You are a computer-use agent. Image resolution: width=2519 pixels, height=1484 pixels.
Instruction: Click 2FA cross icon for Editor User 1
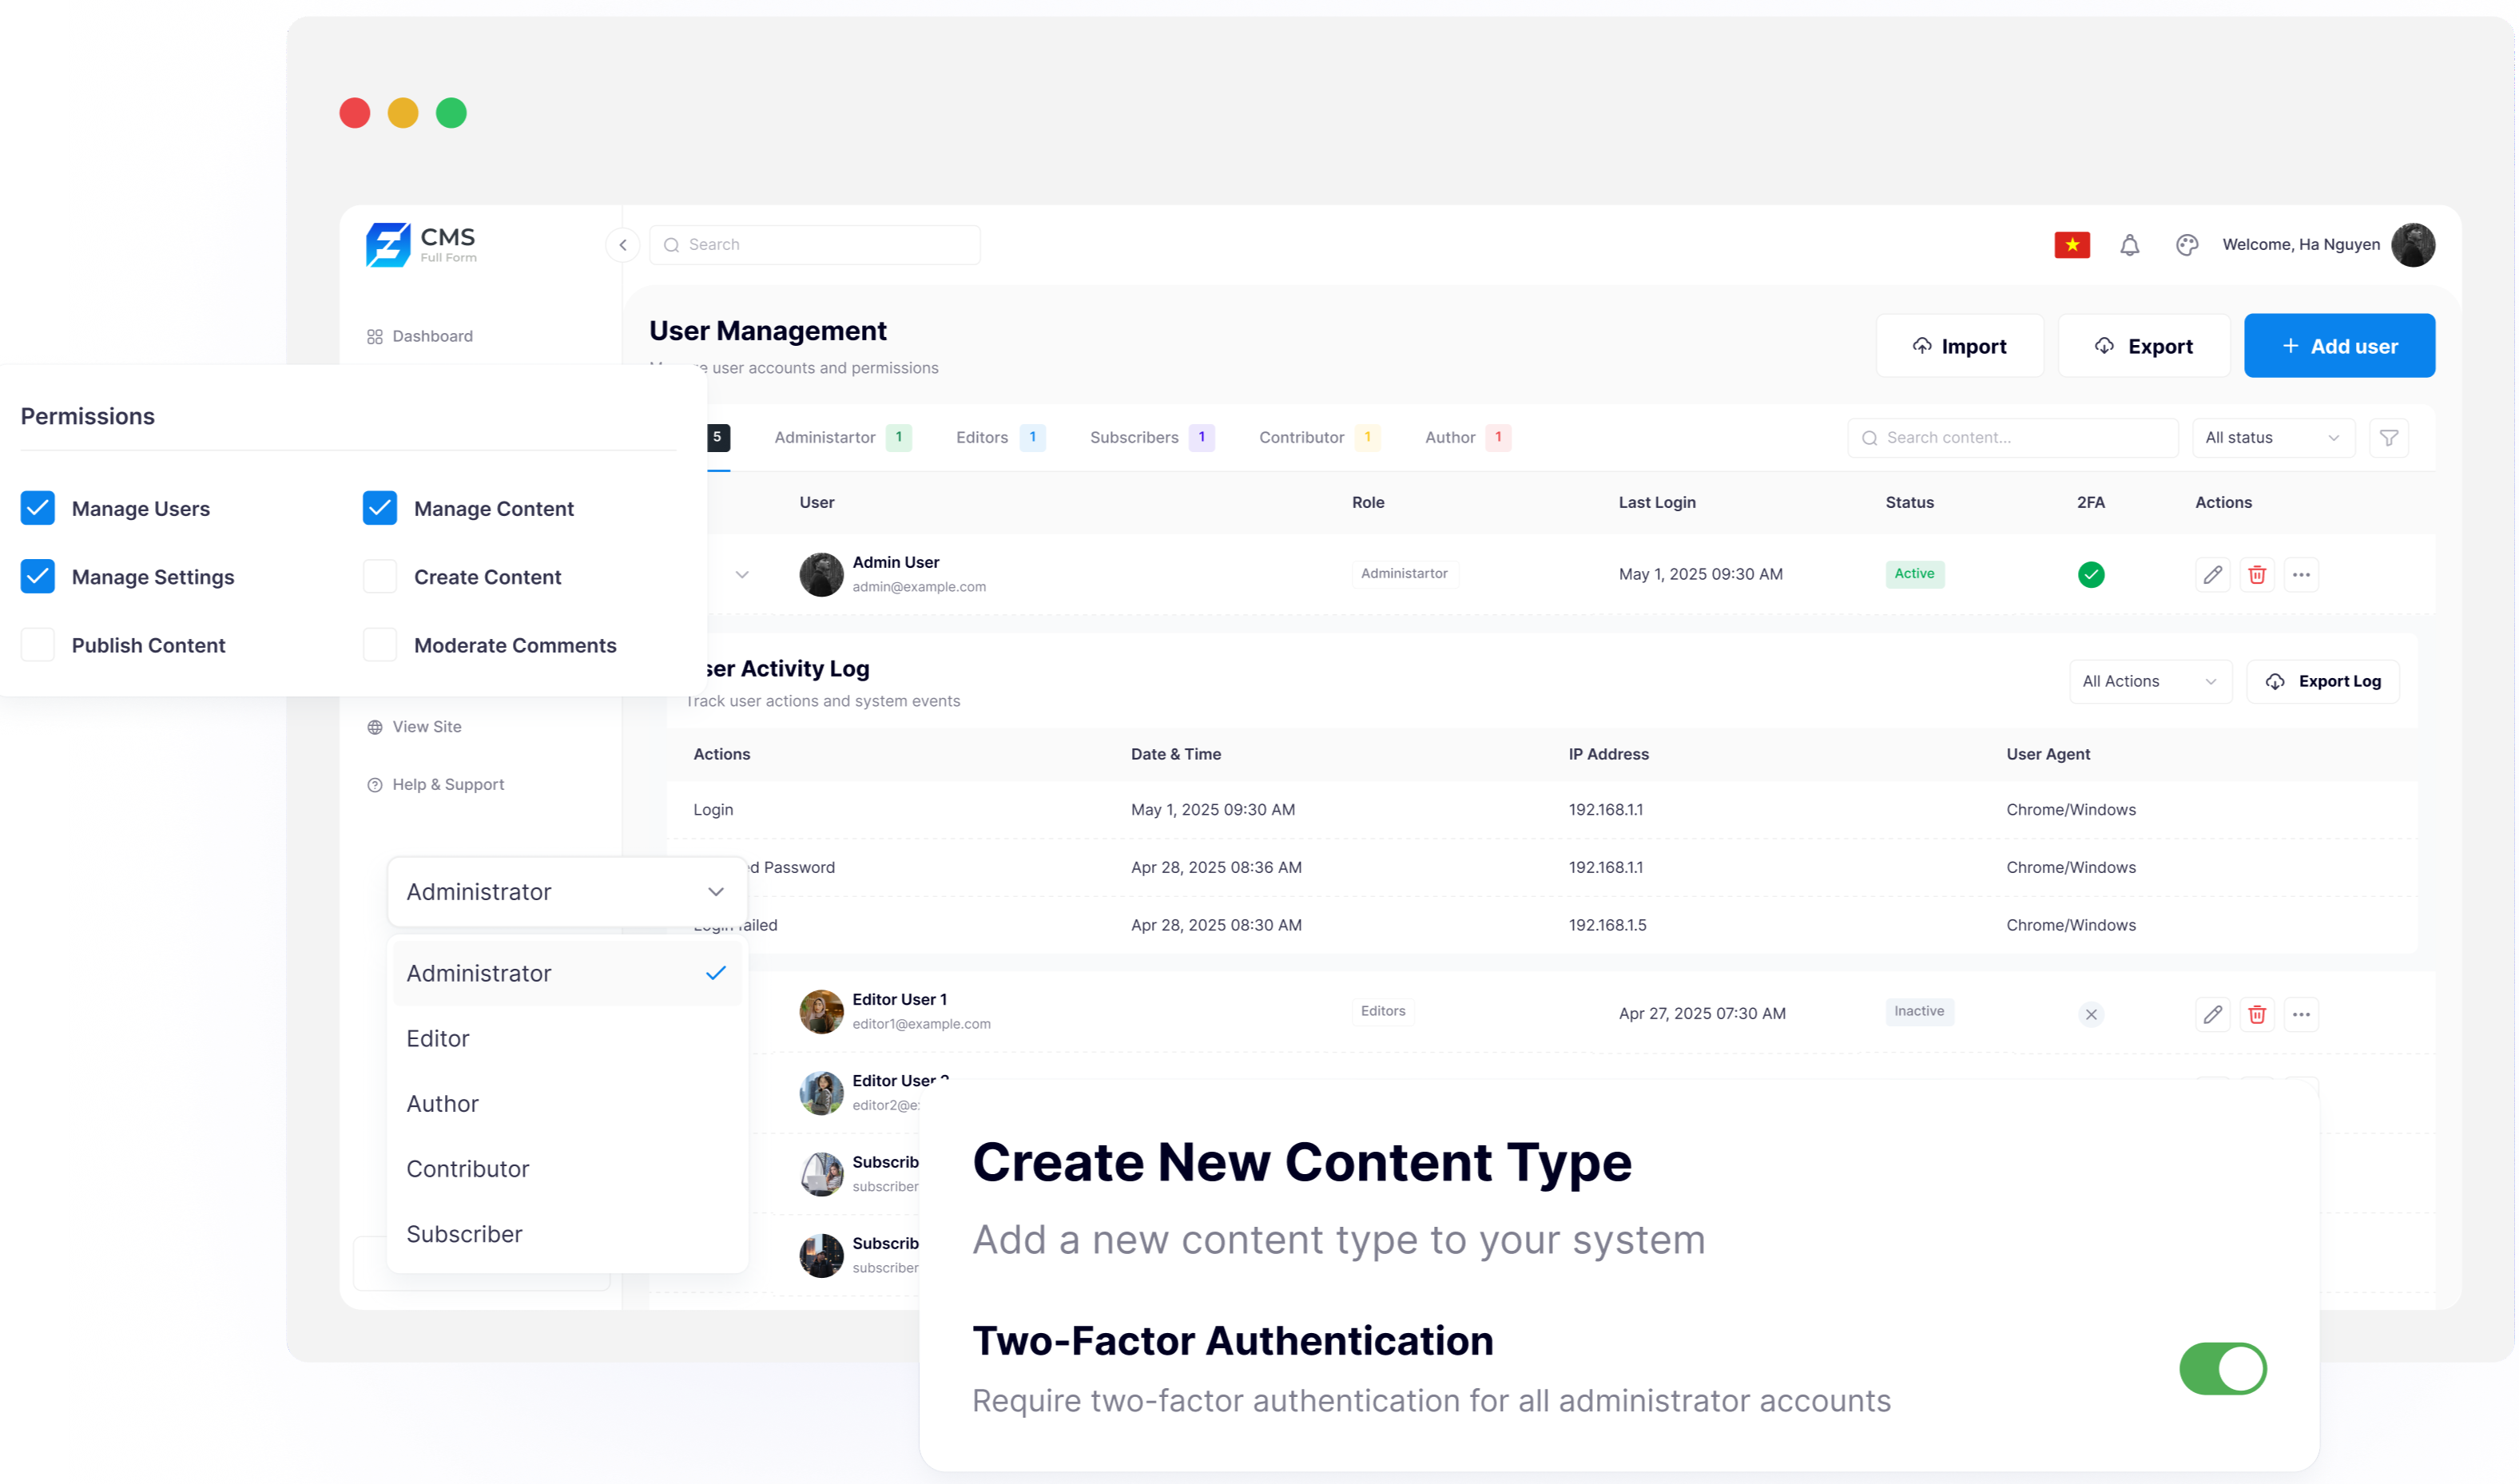click(2091, 1015)
